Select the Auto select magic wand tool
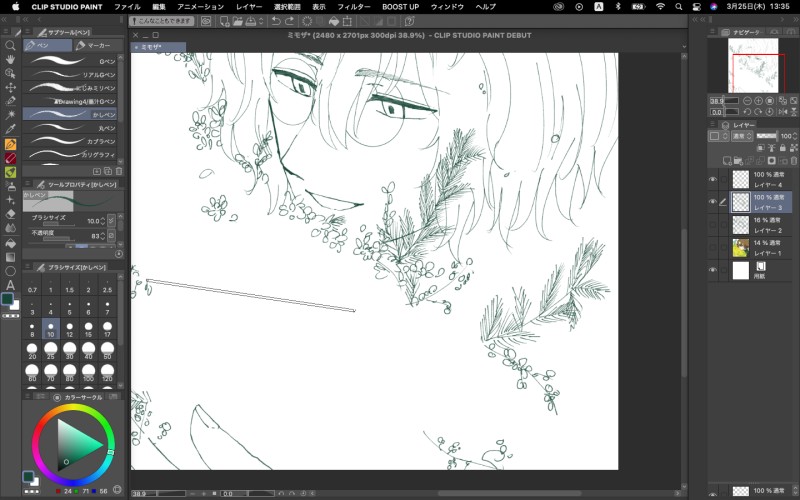800x500 pixels. click(x=10, y=114)
